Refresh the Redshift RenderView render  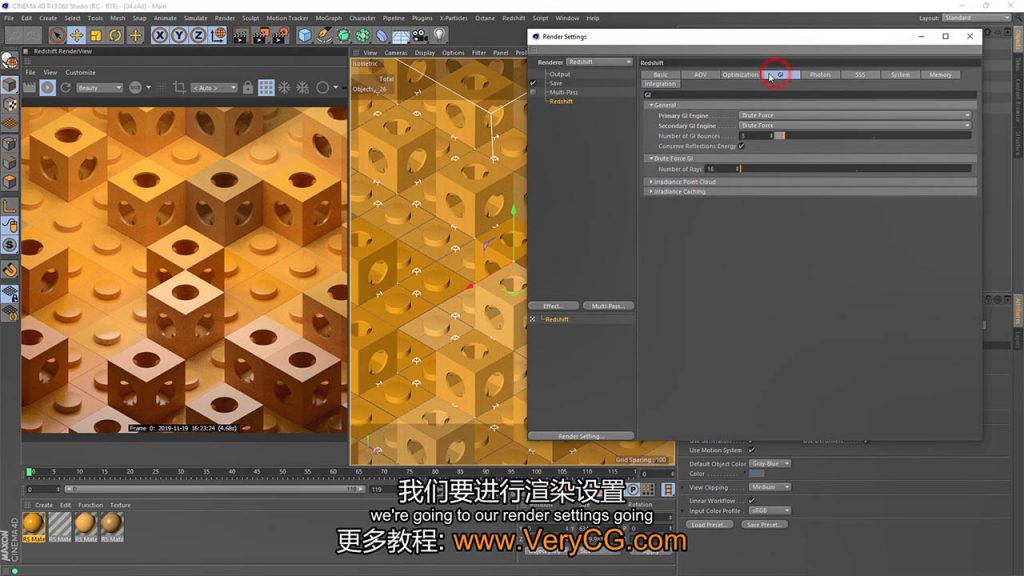[x=65, y=88]
